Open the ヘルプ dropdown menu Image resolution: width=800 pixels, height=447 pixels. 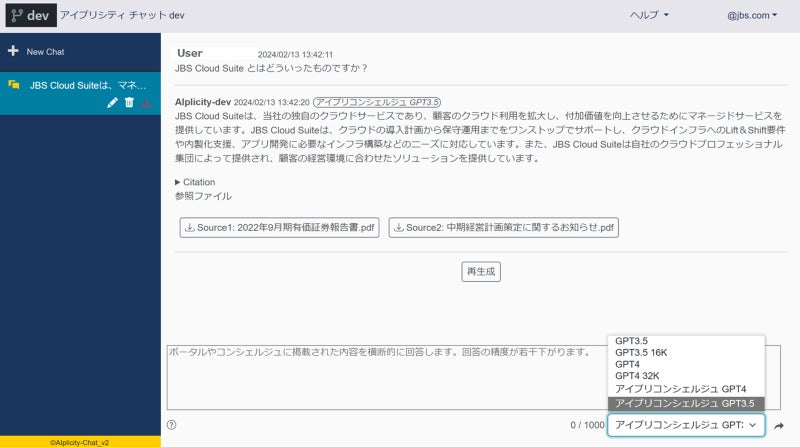(649, 15)
